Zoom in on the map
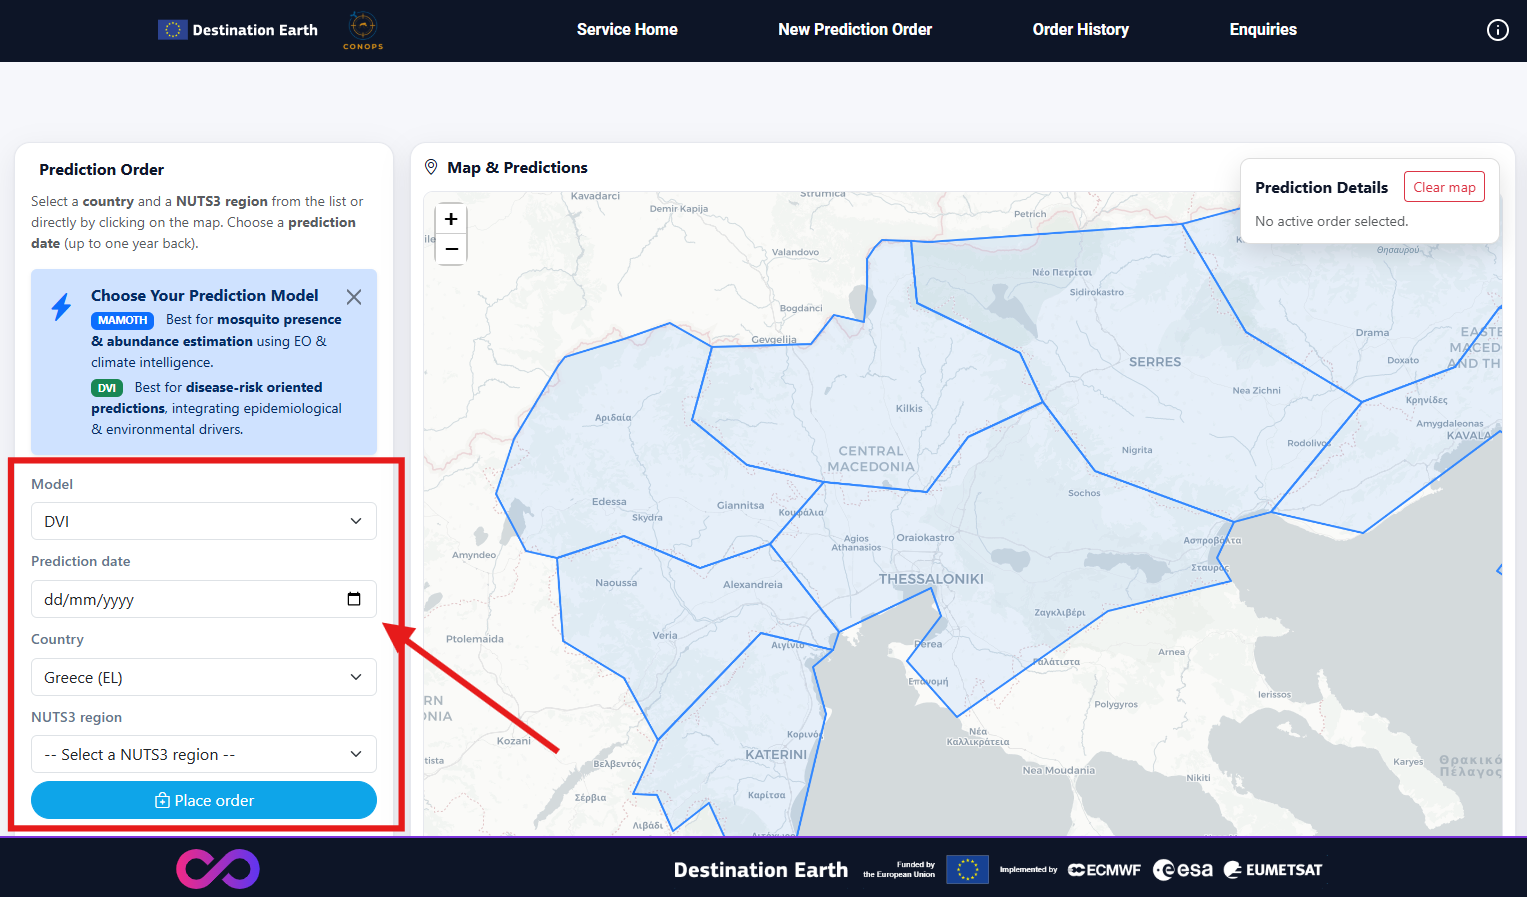The image size is (1527, 897). click(x=451, y=219)
